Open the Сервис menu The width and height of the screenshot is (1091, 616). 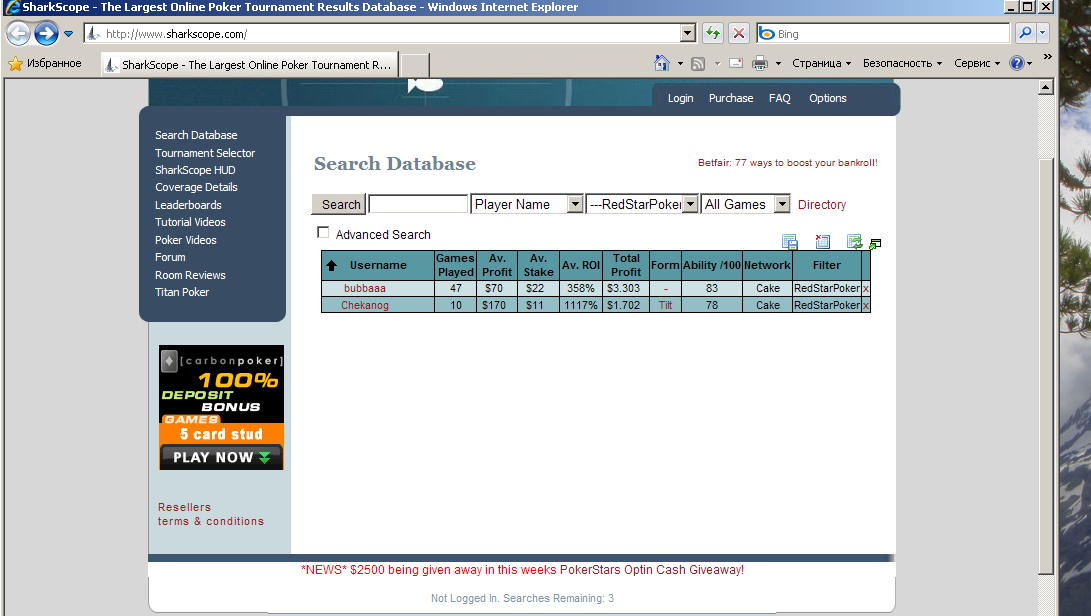(x=977, y=63)
